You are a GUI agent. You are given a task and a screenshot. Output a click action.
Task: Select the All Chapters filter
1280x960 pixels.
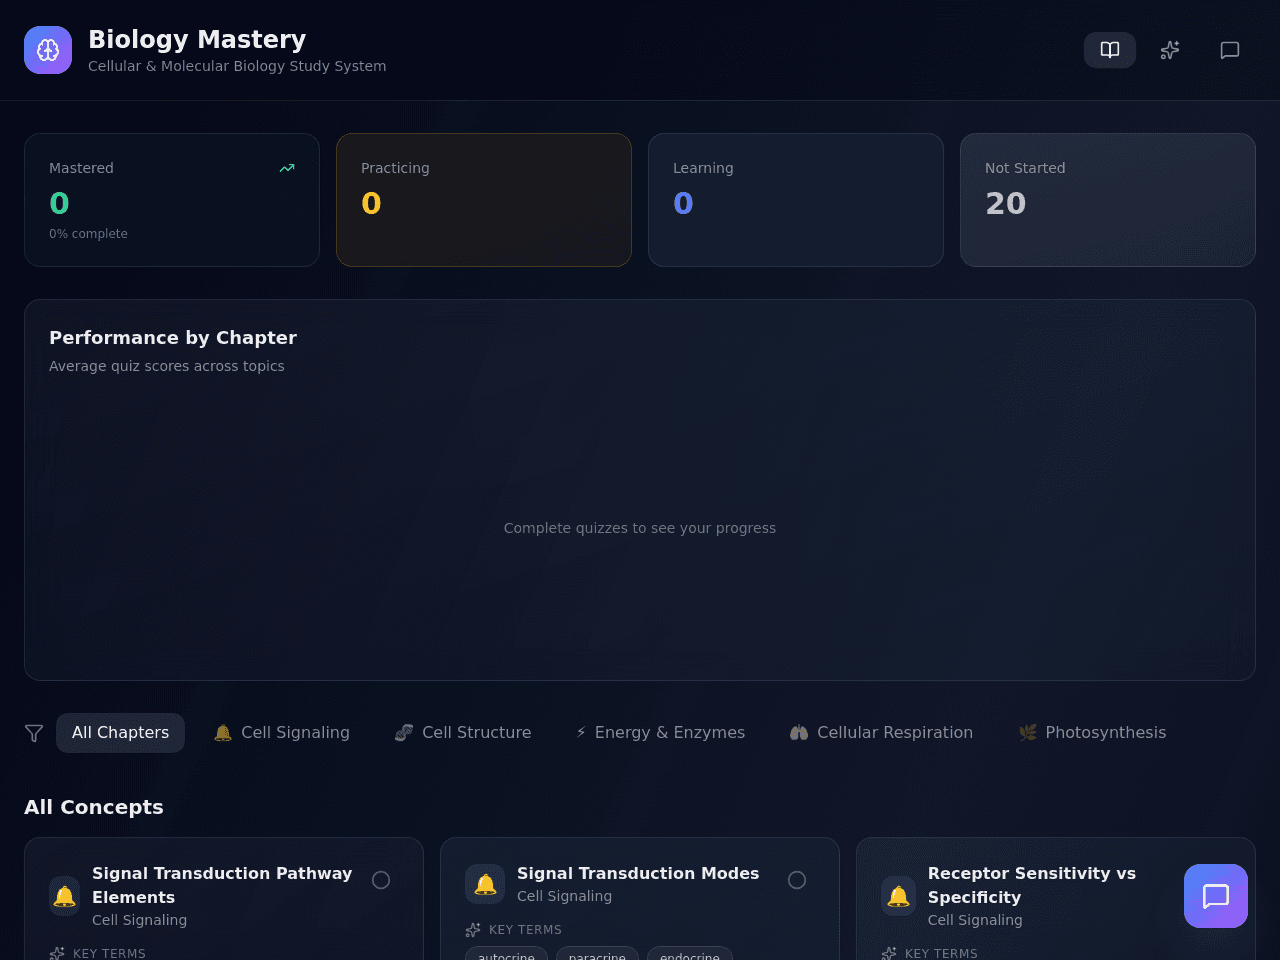coord(120,733)
